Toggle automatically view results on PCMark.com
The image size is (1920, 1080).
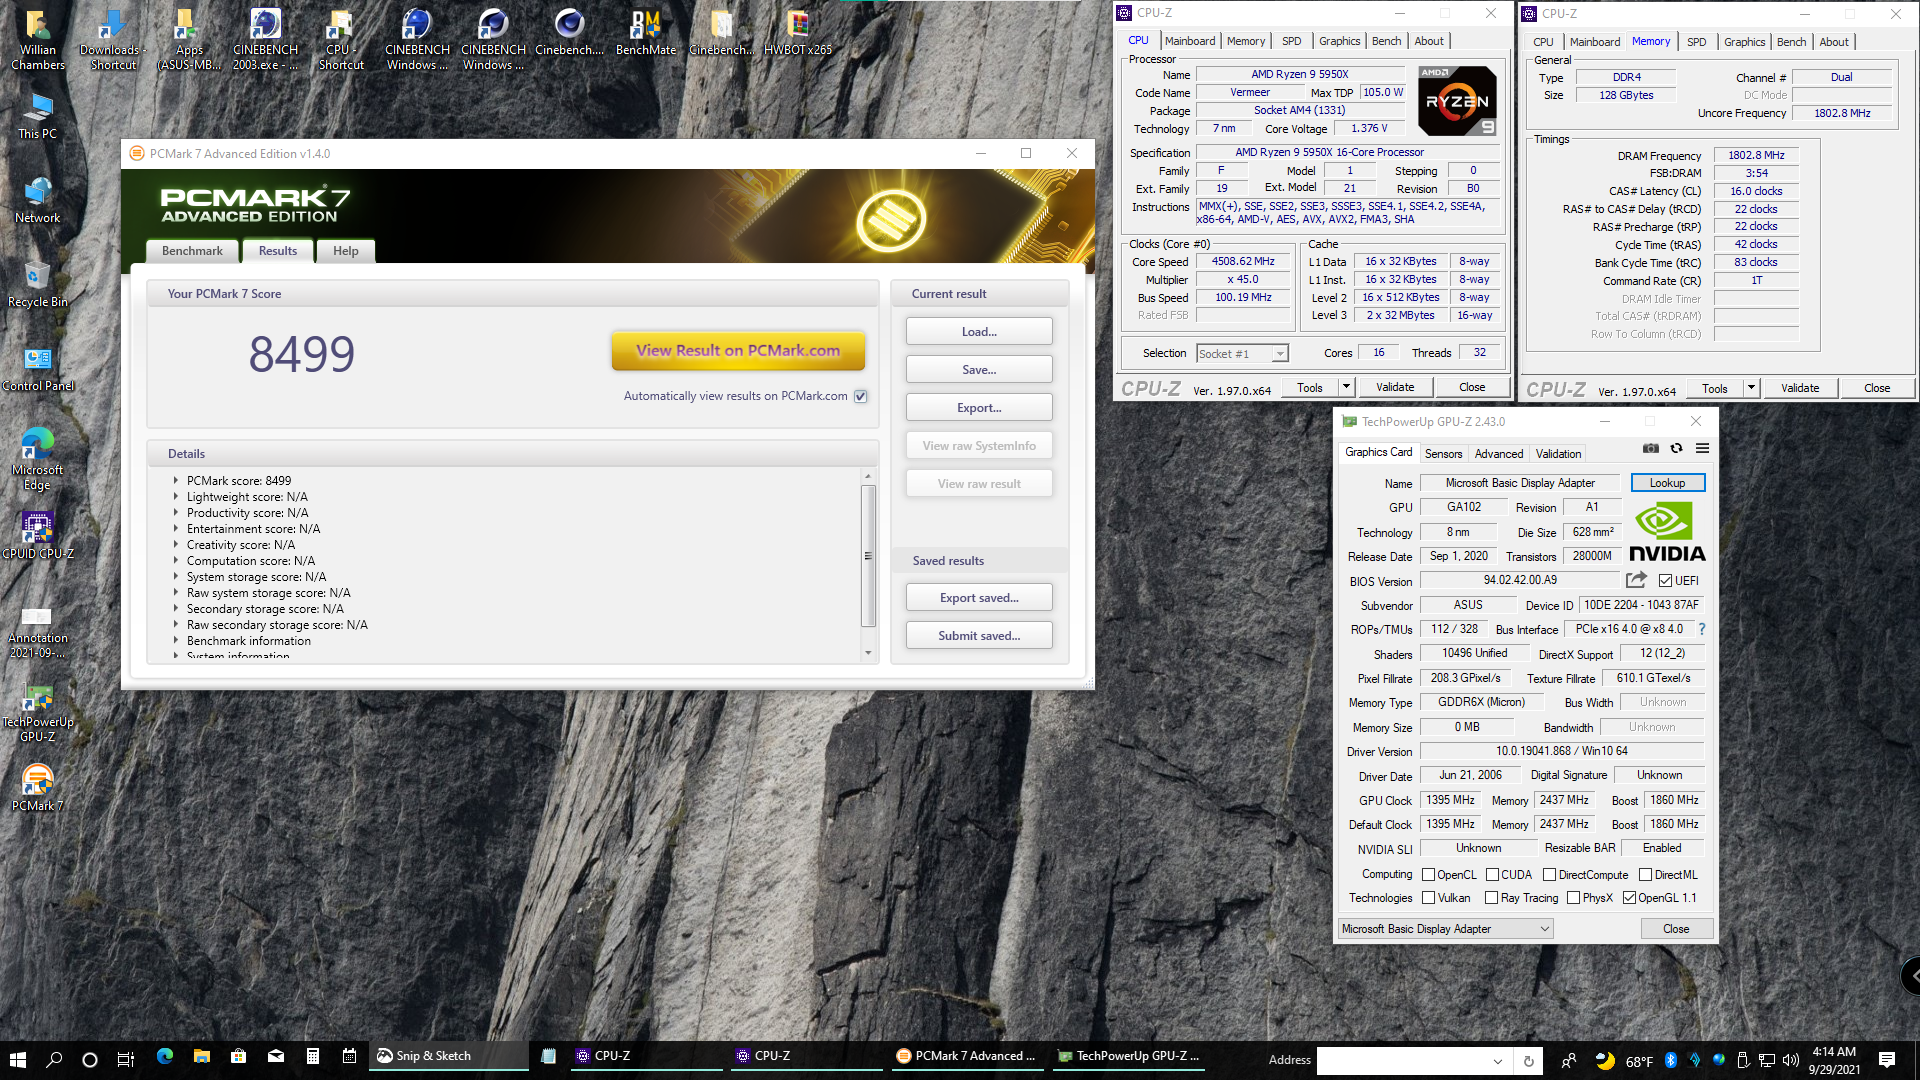point(860,396)
